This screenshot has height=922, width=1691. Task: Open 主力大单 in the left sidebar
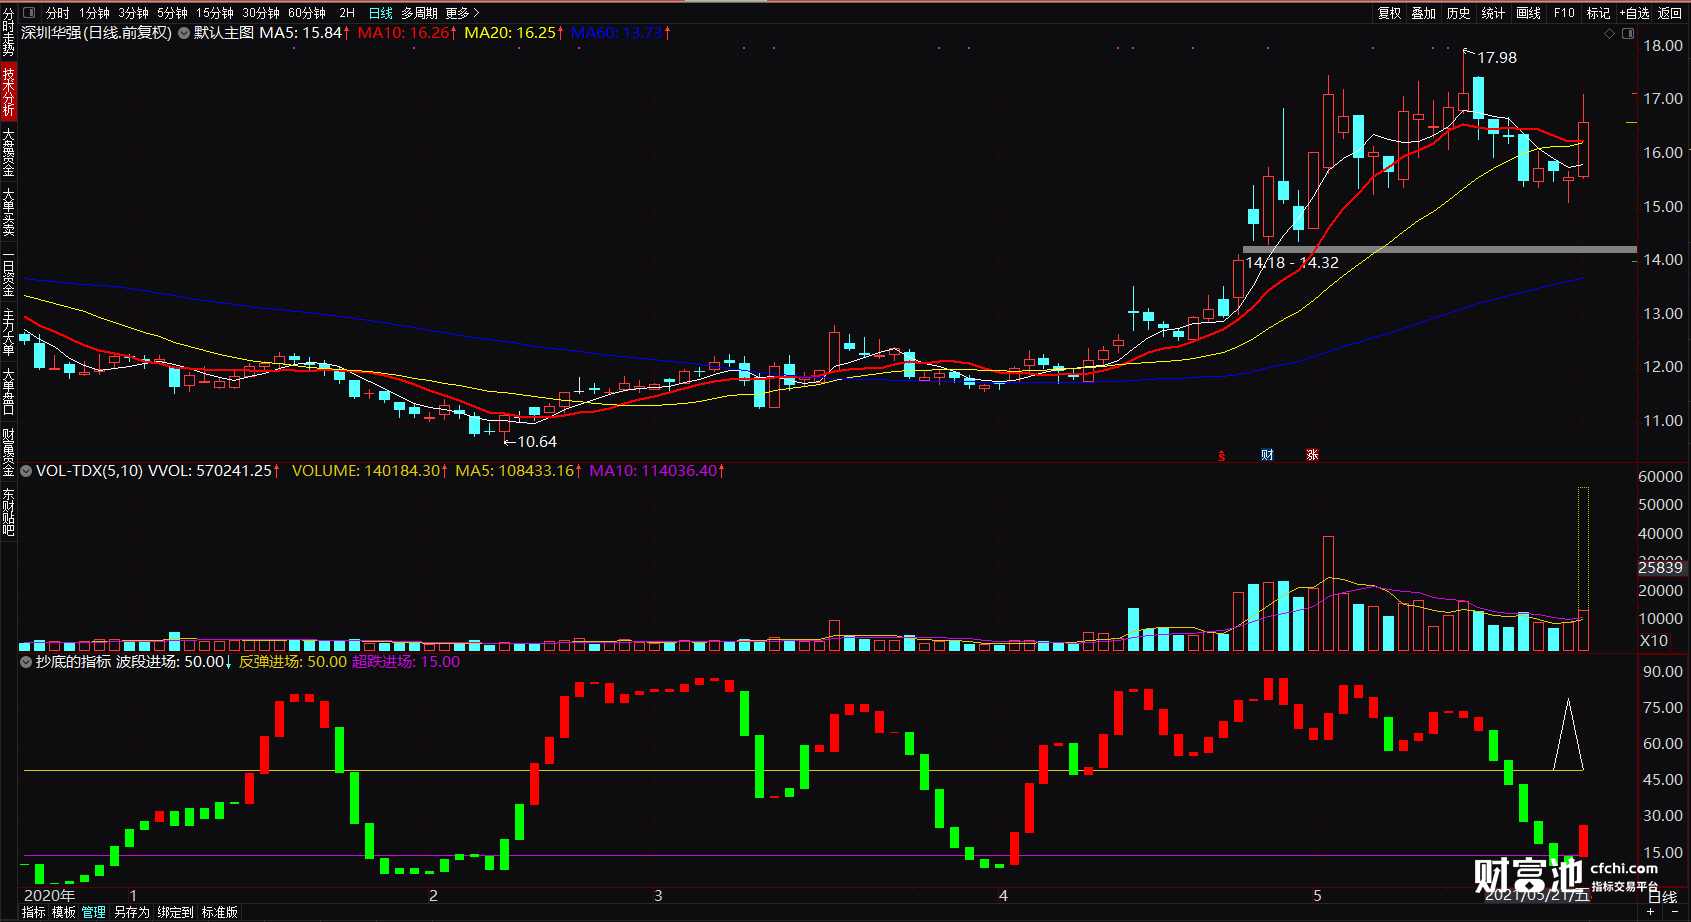(8, 333)
